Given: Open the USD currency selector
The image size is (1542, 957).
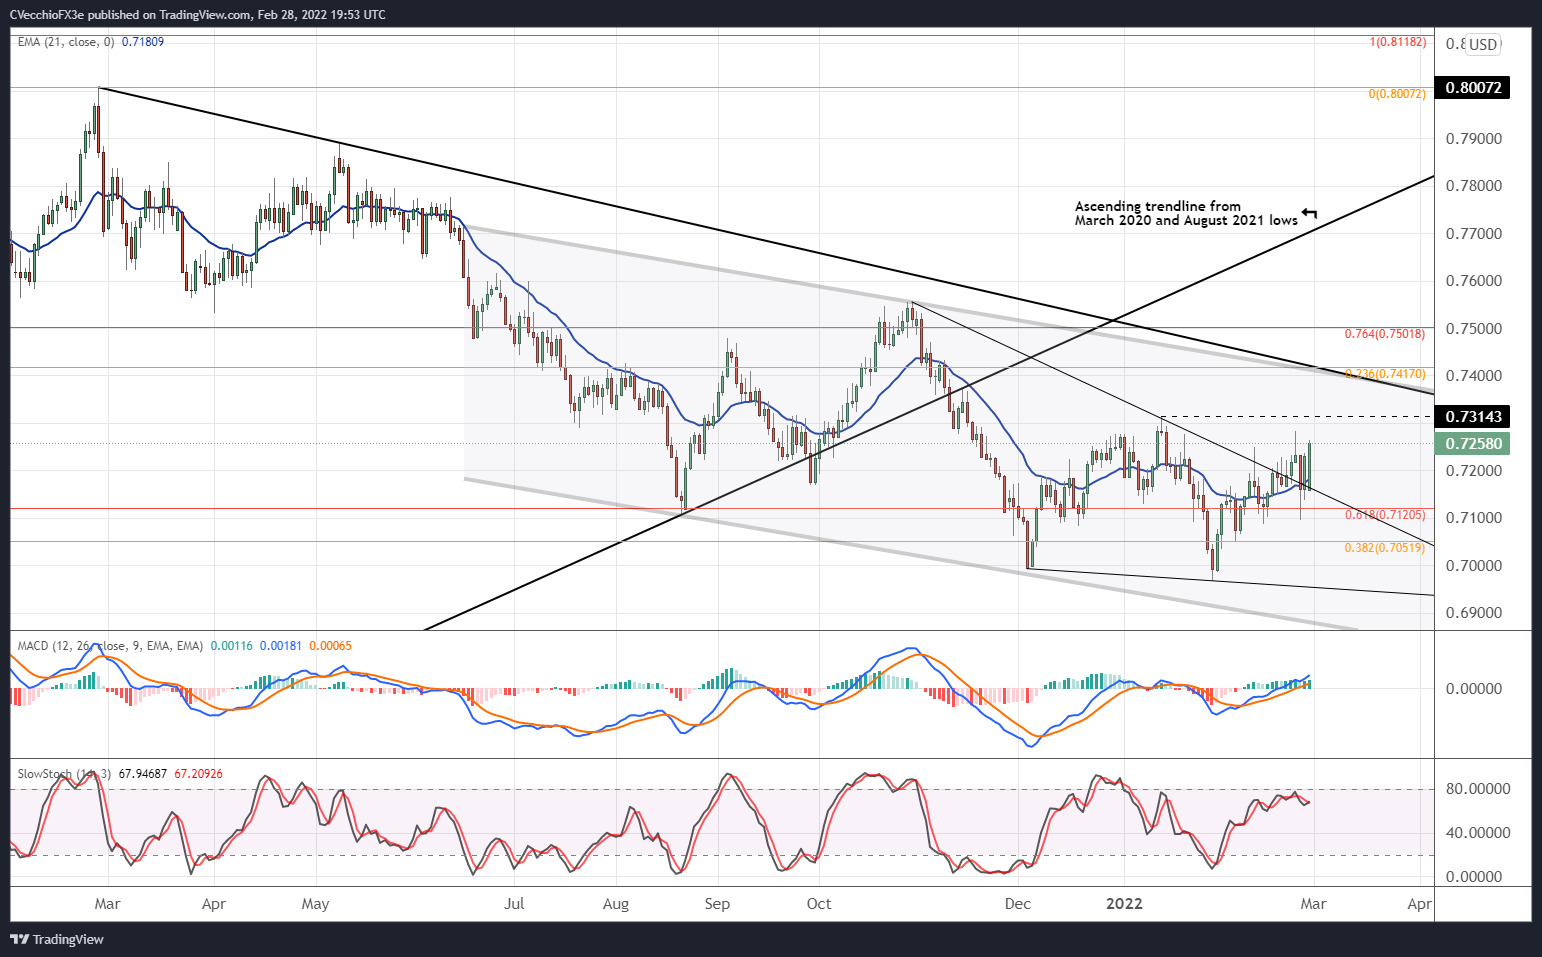Looking at the screenshot, I should 1483,44.
